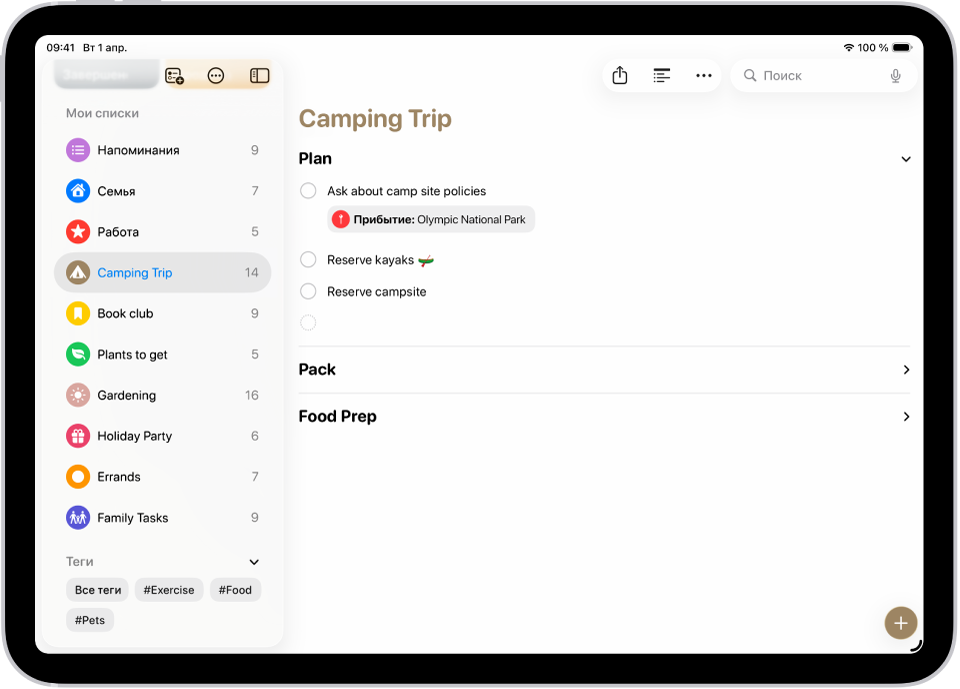This screenshot has height=689, width=960.
Task: Tap the Olympic National Park location chip
Action: click(431, 219)
